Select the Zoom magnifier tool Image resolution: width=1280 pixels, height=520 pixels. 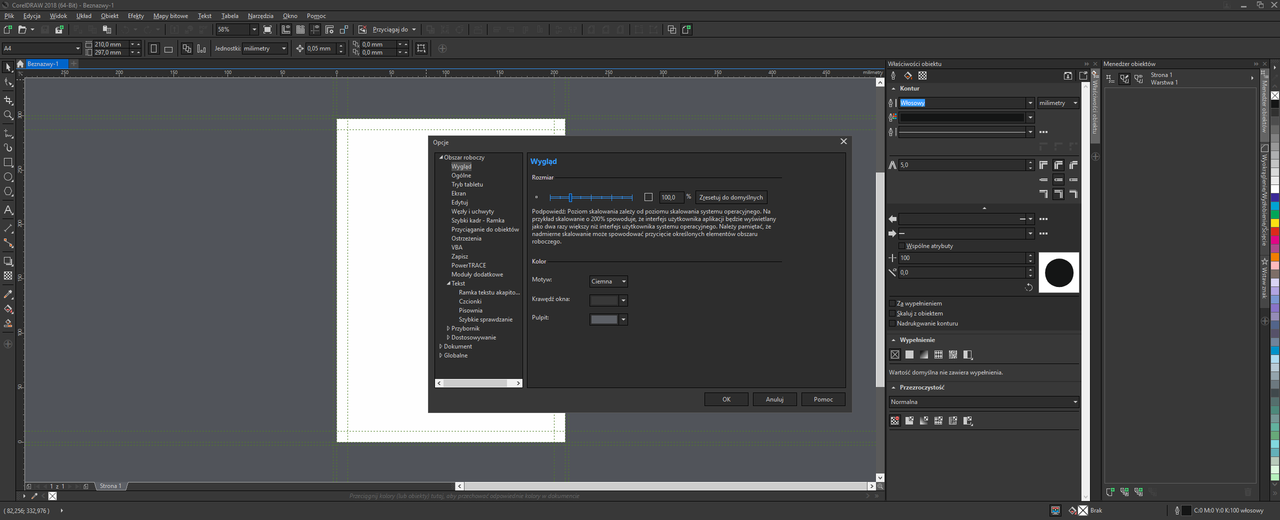click(8, 115)
